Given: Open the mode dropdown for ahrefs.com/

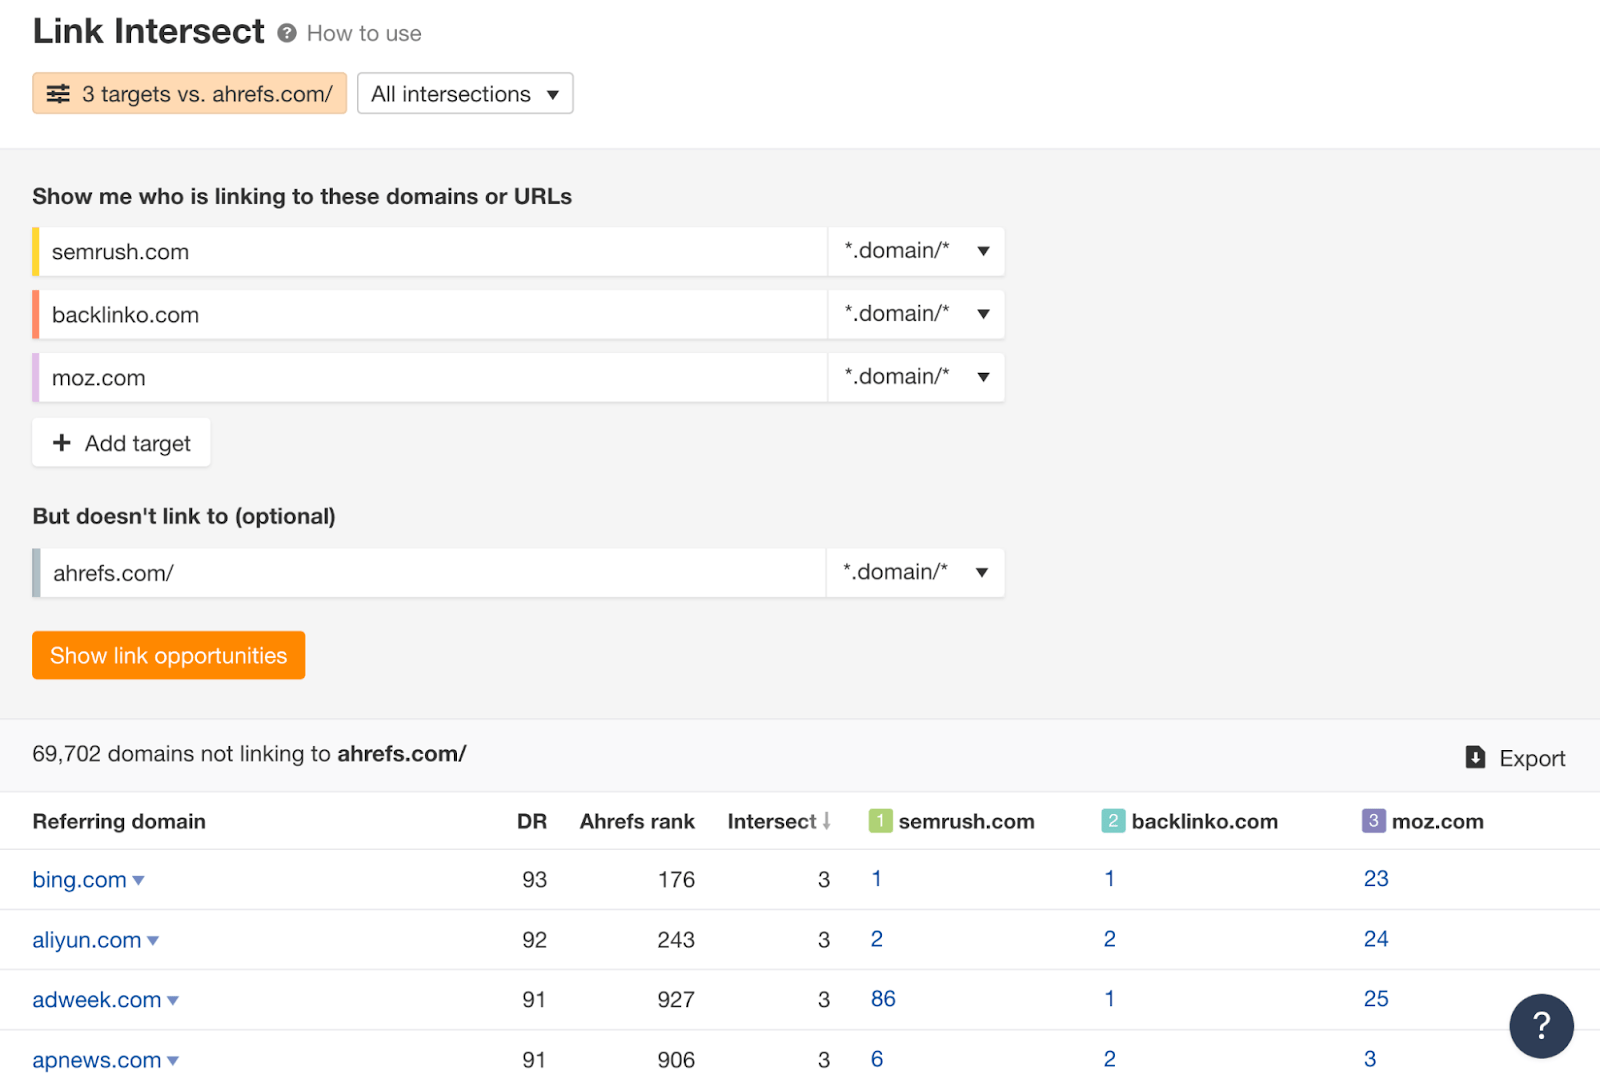Looking at the screenshot, I should click(914, 573).
